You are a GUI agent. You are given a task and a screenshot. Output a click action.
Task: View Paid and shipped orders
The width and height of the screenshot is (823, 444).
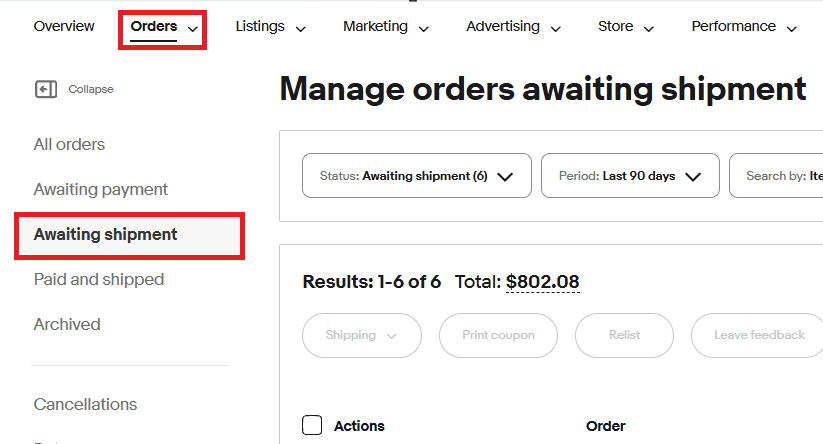coord(99,280)
